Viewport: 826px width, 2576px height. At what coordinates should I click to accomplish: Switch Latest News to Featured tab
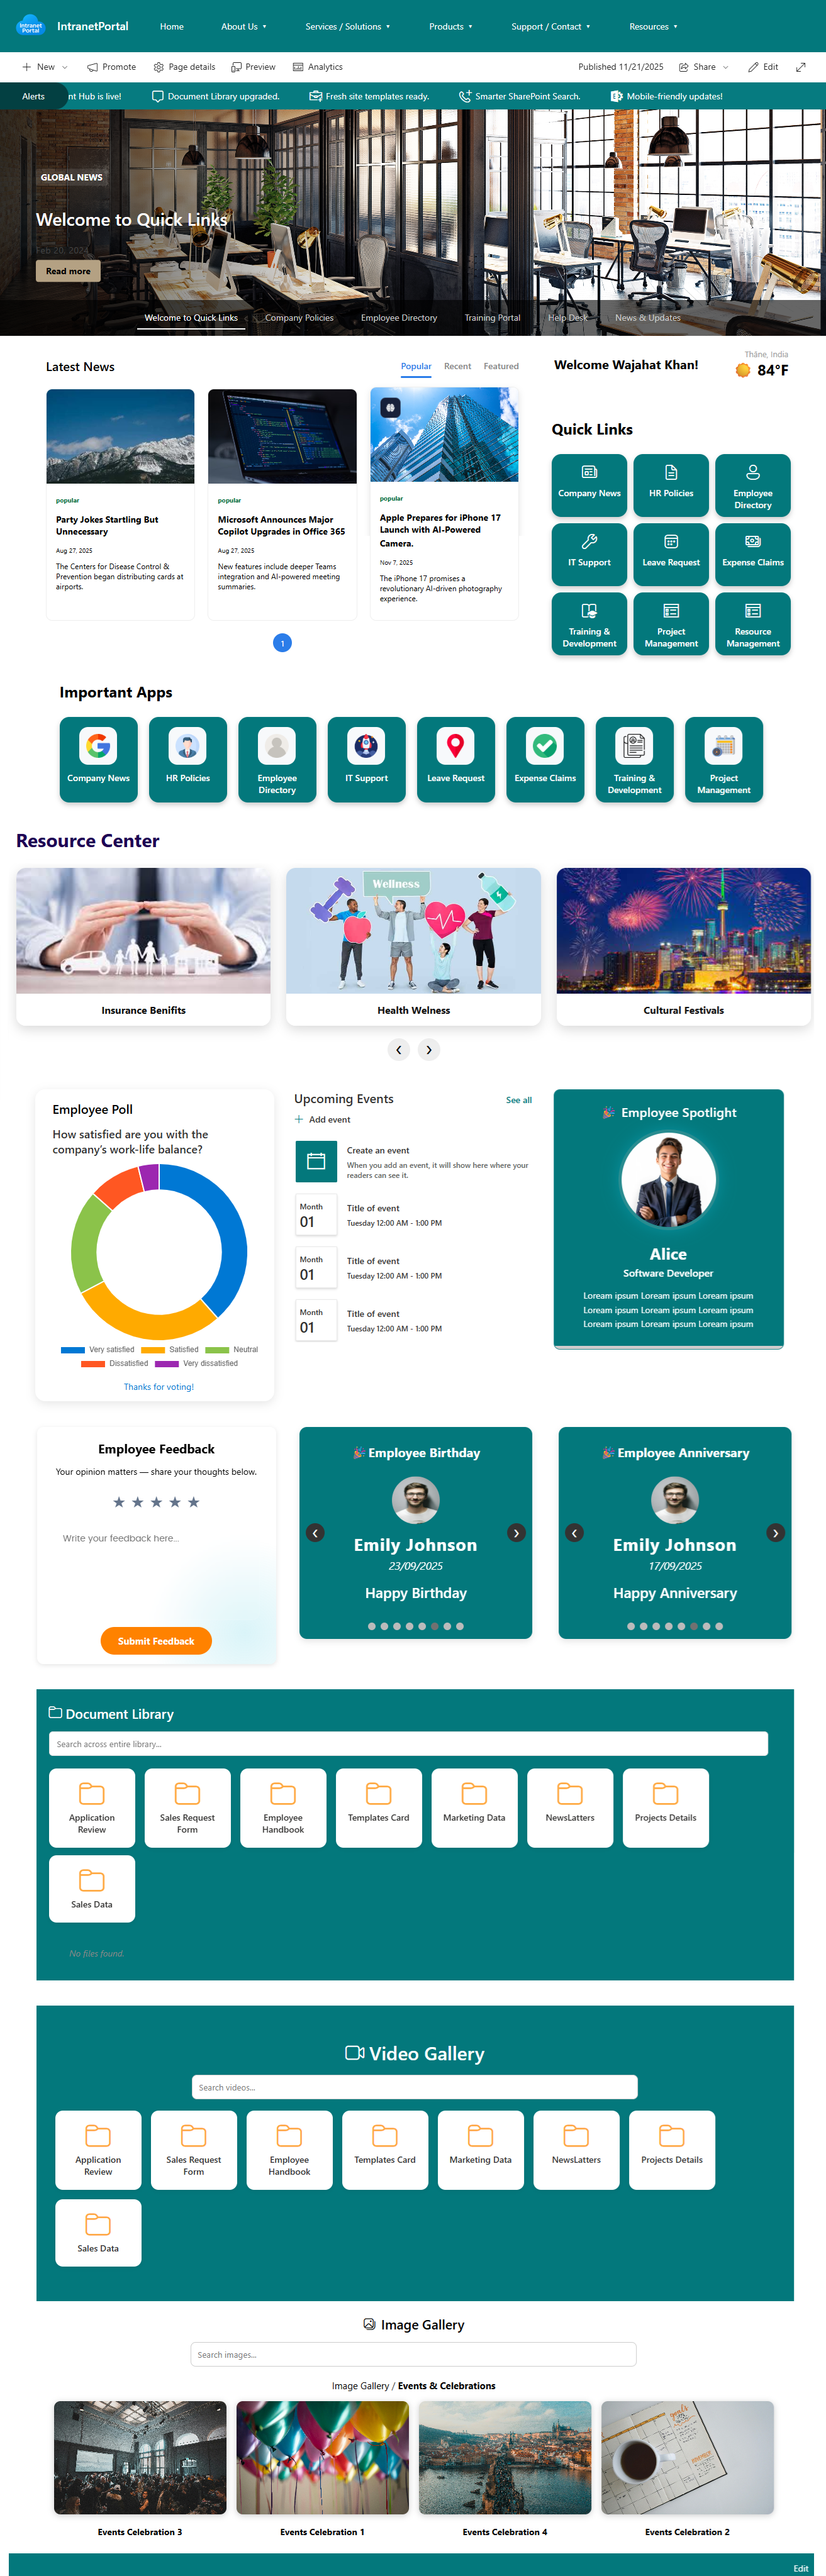pos(501,366)
